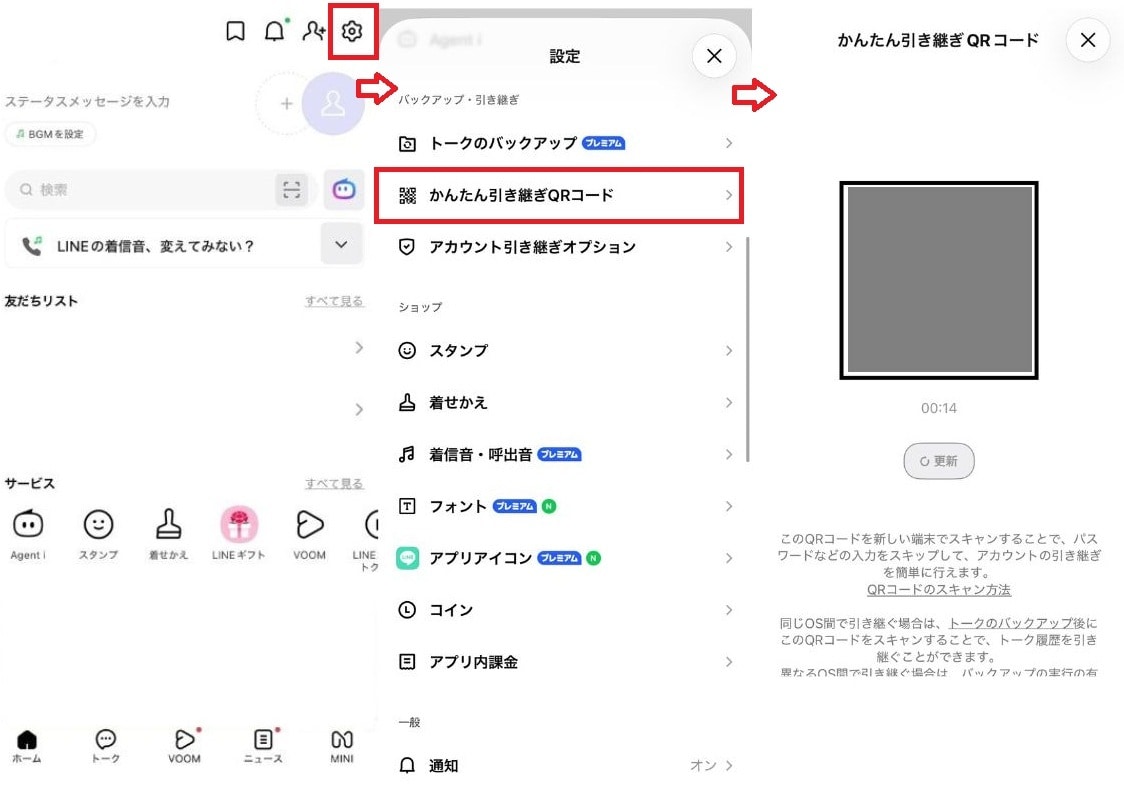Screen dimensions: 1124x789
Task: Tap the QR code image
Action: tap(939, 280)
